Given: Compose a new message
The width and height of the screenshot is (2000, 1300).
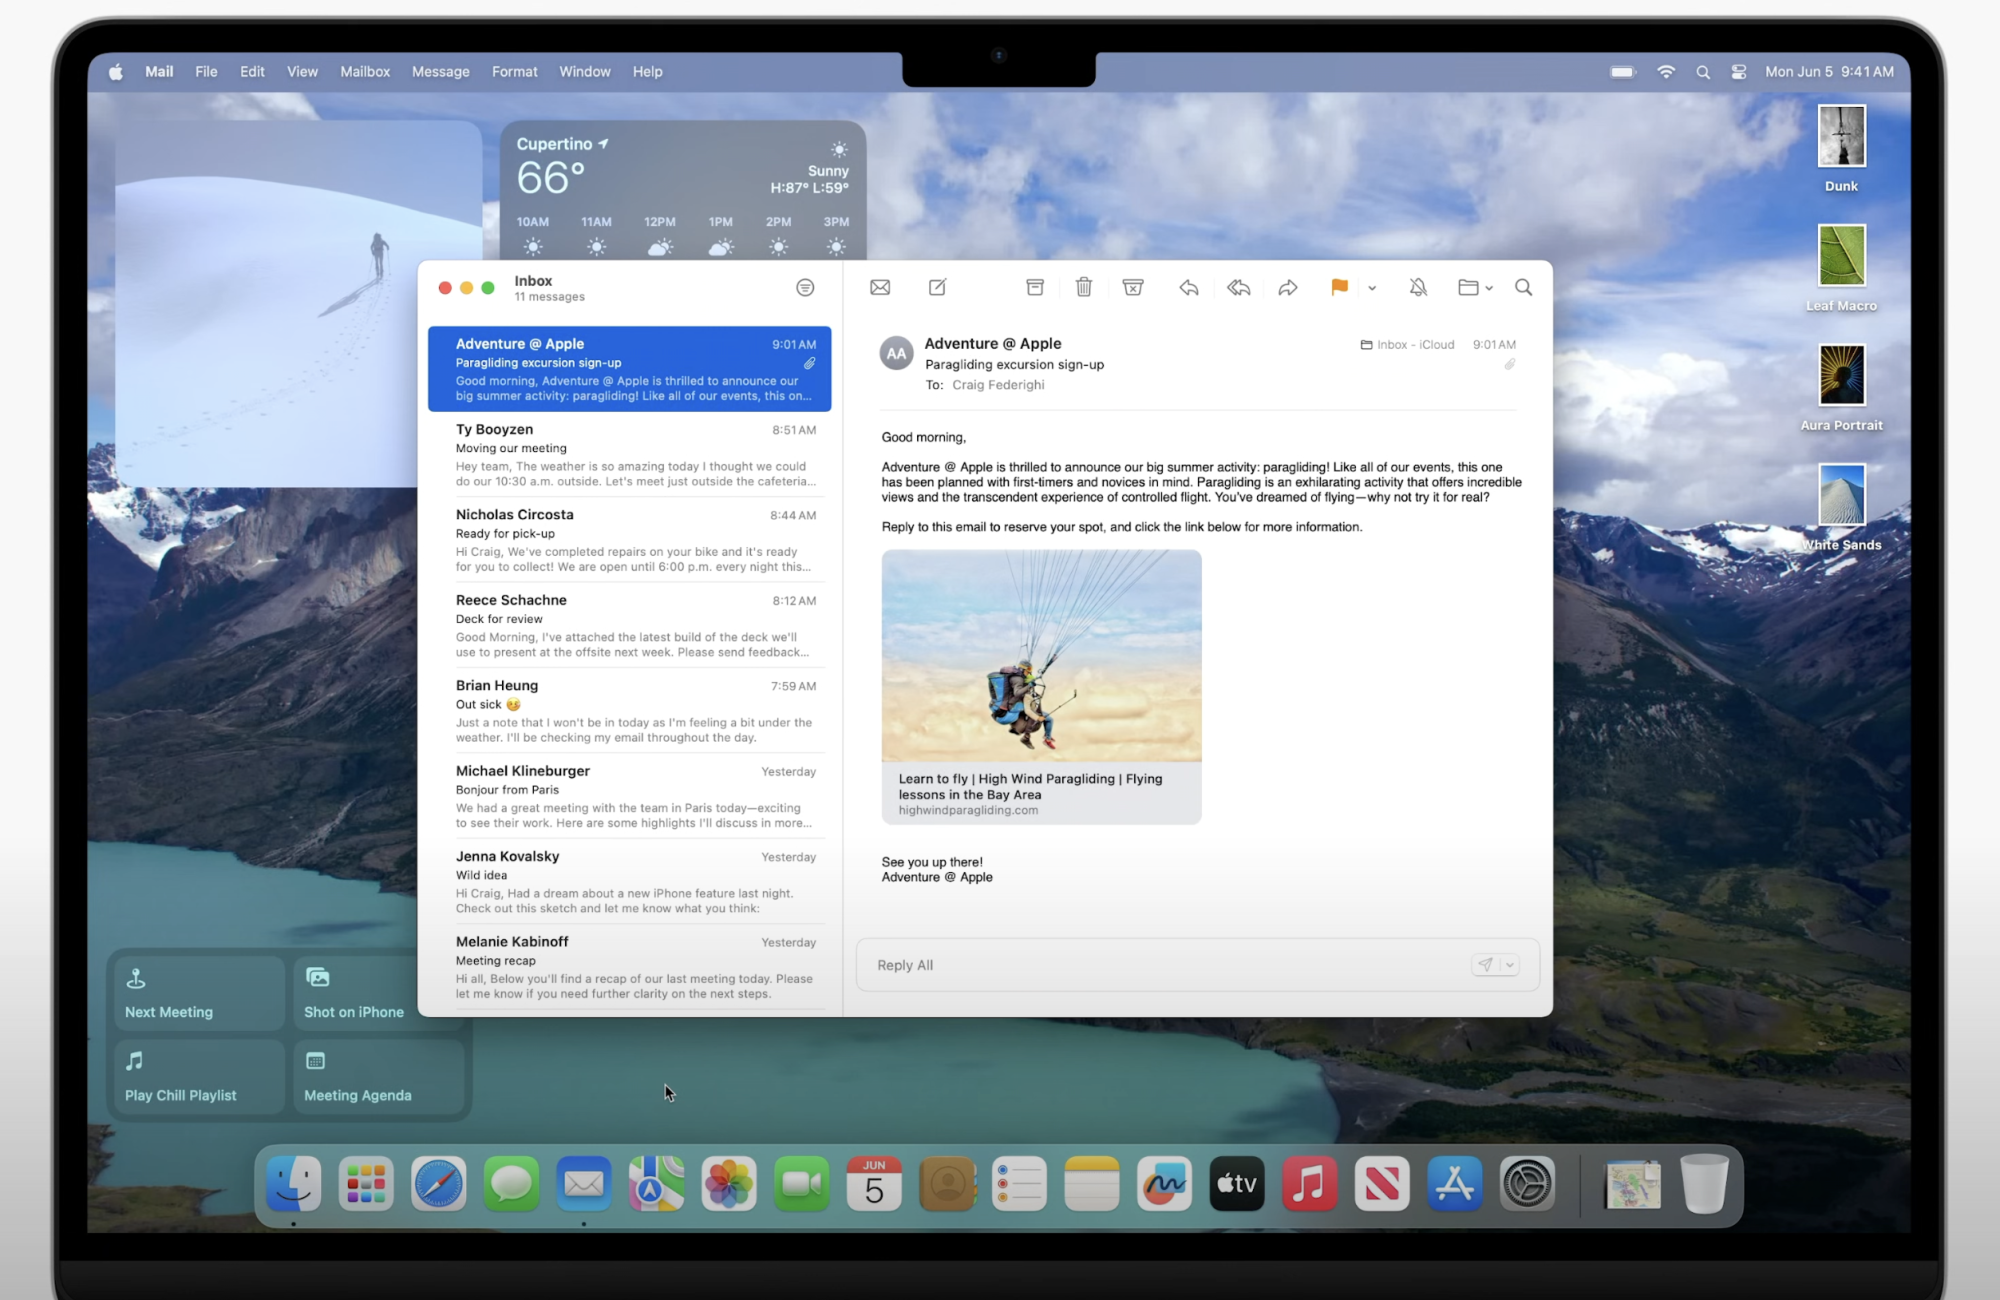Looking at the screenshot, I should 937,288.
